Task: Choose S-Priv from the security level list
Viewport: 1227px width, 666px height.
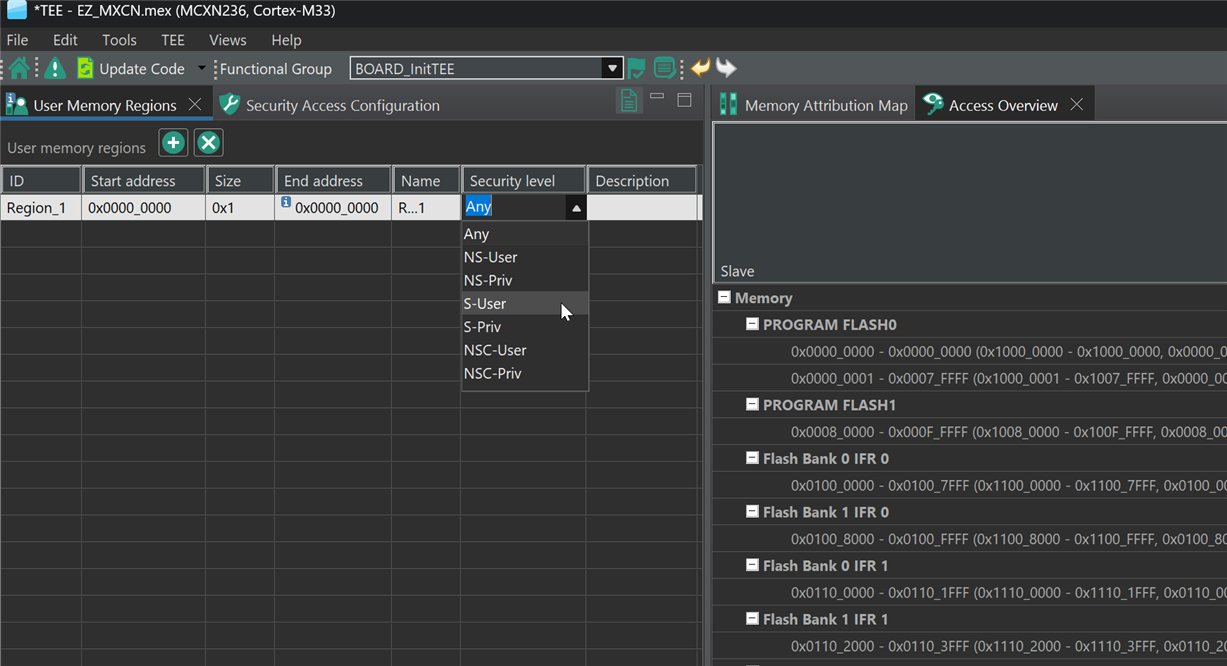Action: 525,327
